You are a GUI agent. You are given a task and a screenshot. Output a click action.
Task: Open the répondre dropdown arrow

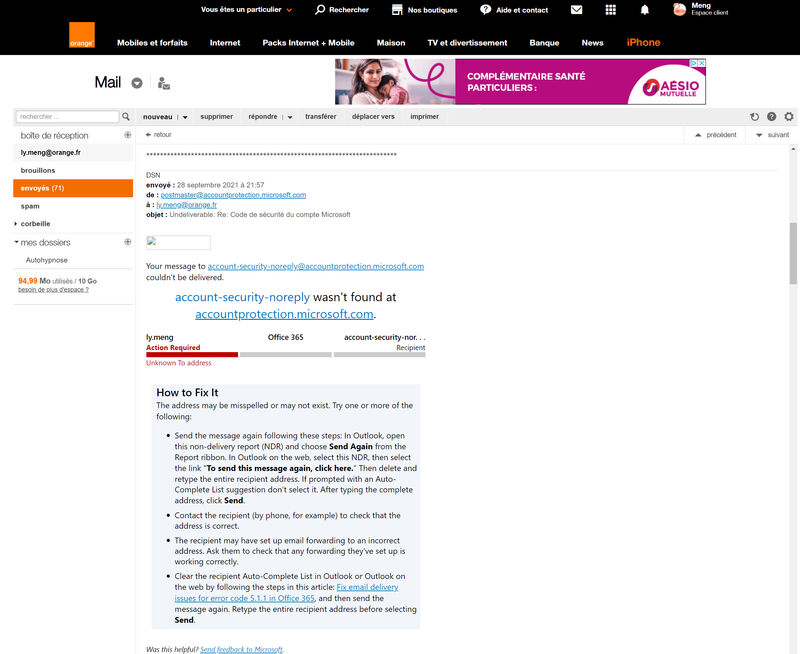(x=290, y=117)
